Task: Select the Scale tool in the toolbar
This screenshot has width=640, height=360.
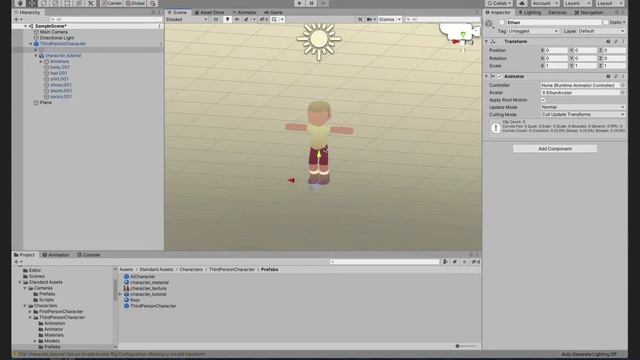Action: pyautogui.click(x=56, y=3)
